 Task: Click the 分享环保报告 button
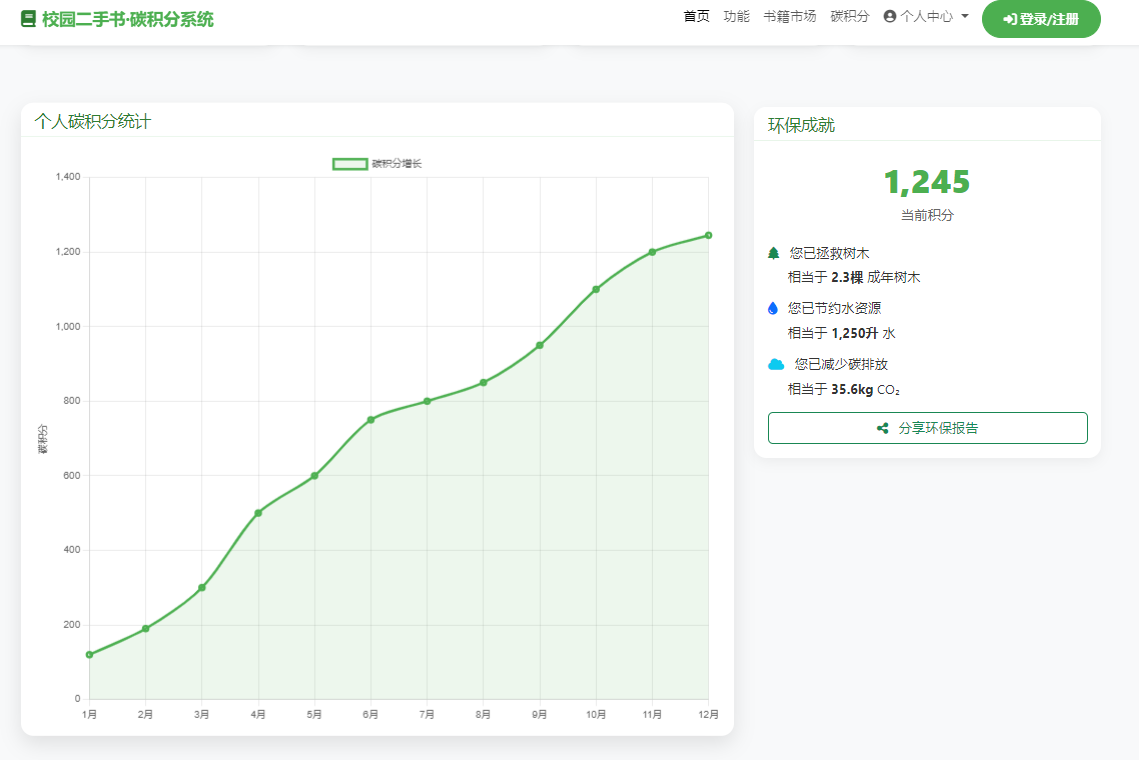click(x=928, y=428)
